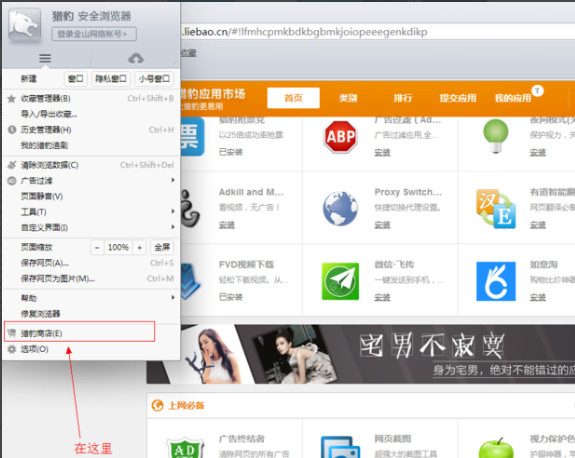575x458 pixels.
Task: Click the liebao.cn address bar
Action: (x=378, y=32)
